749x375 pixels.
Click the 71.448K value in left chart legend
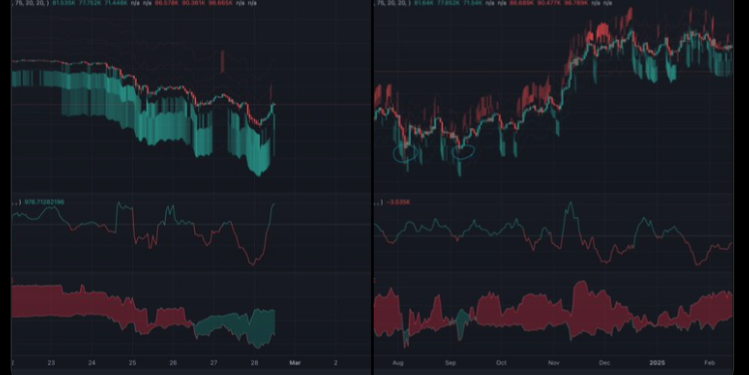pos(115,3)
